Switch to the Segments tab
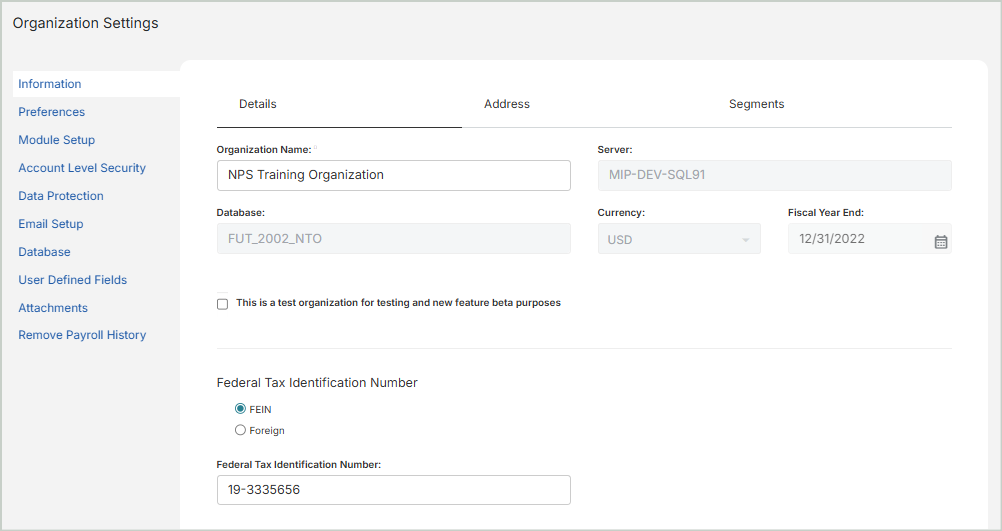 (756, 104)
